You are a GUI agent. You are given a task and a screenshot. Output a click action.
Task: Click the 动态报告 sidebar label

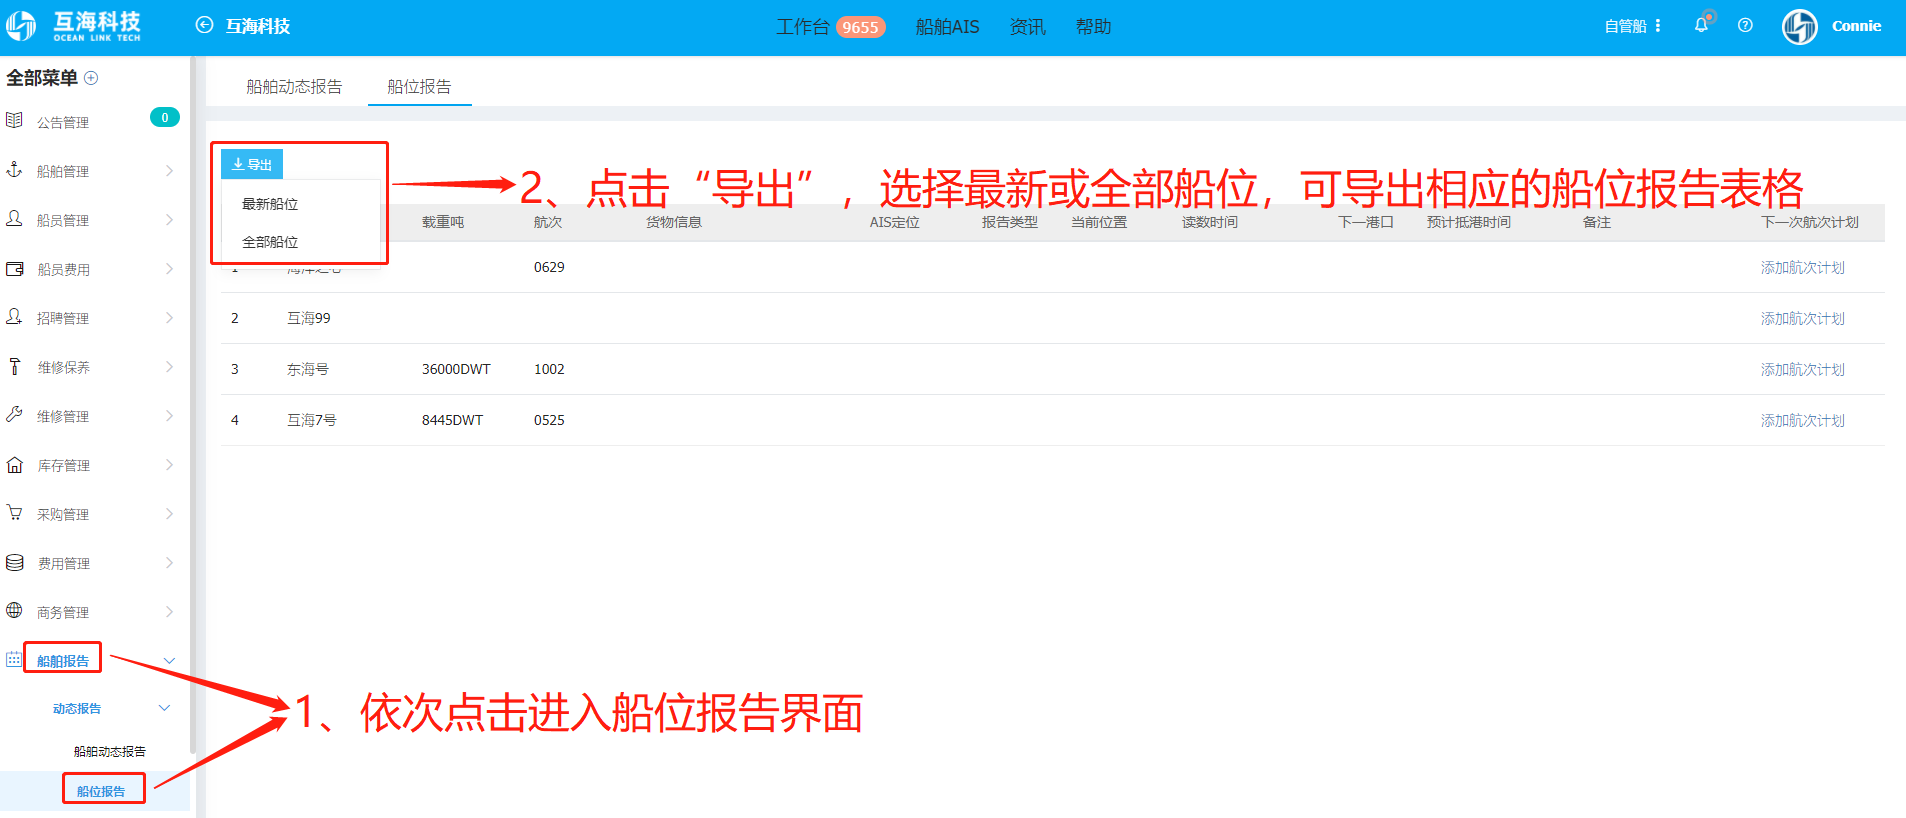coord(77,708)
